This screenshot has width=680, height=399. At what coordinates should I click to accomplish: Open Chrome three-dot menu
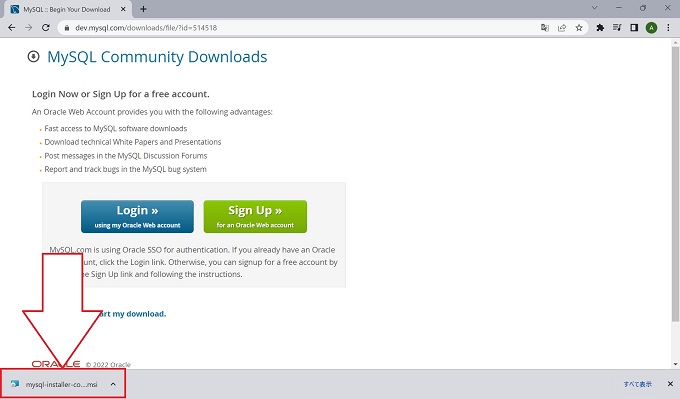[668, 28]
